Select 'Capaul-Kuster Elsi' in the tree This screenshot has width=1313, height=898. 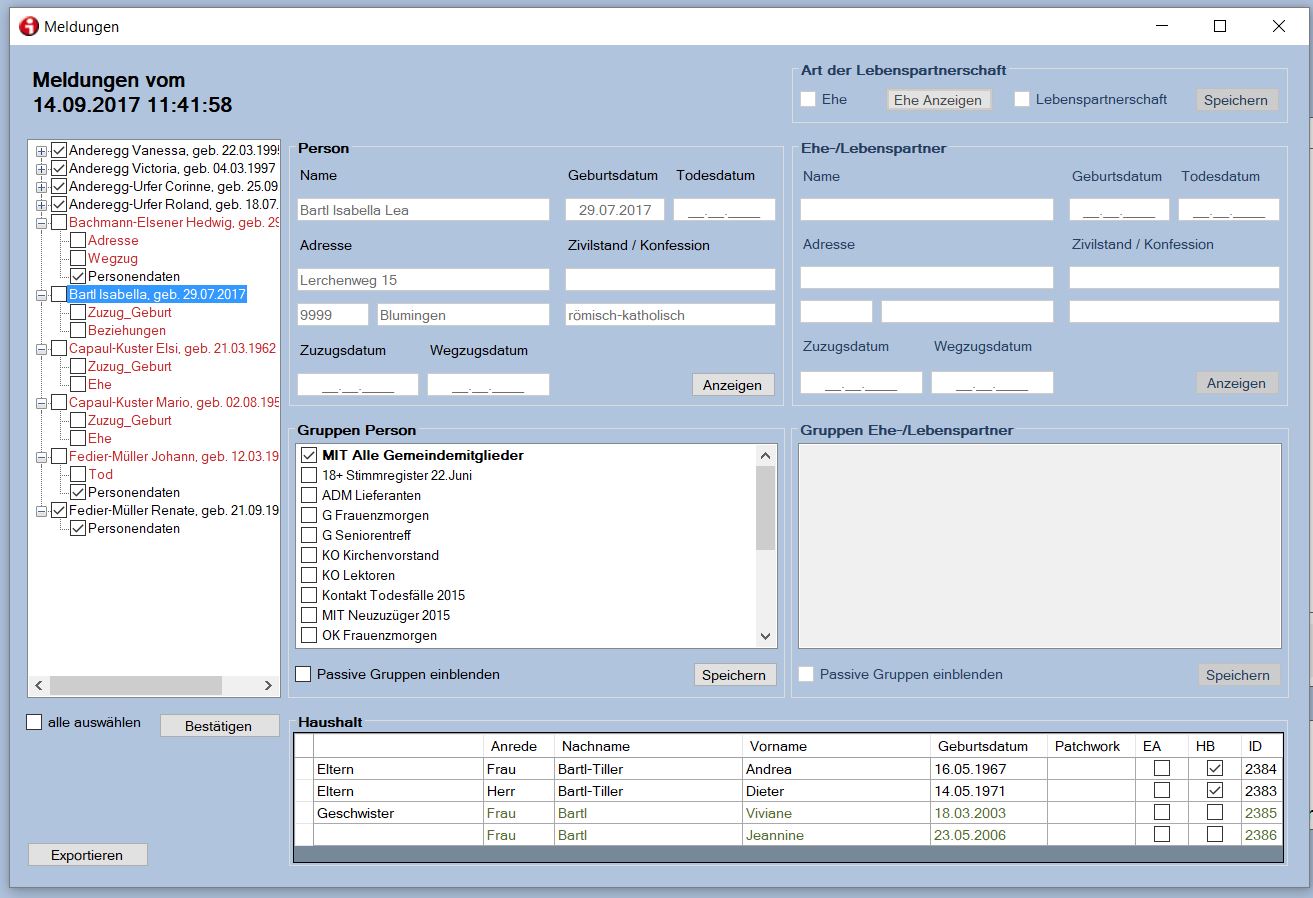(x=171, y=349)
